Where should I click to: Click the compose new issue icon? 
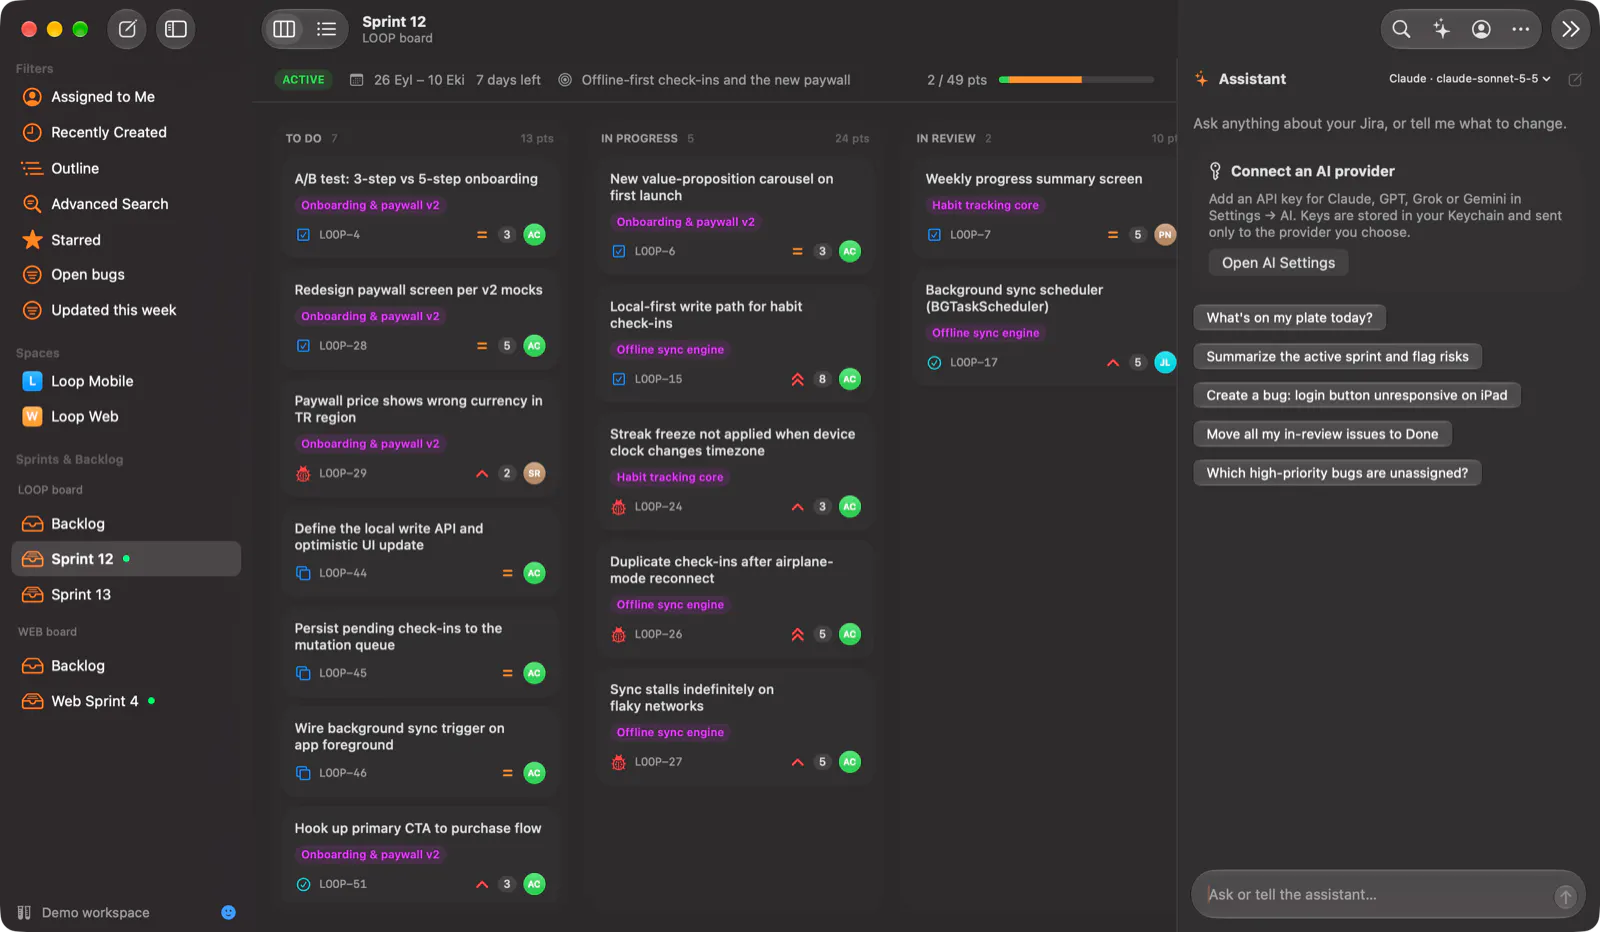pos(127,29)
